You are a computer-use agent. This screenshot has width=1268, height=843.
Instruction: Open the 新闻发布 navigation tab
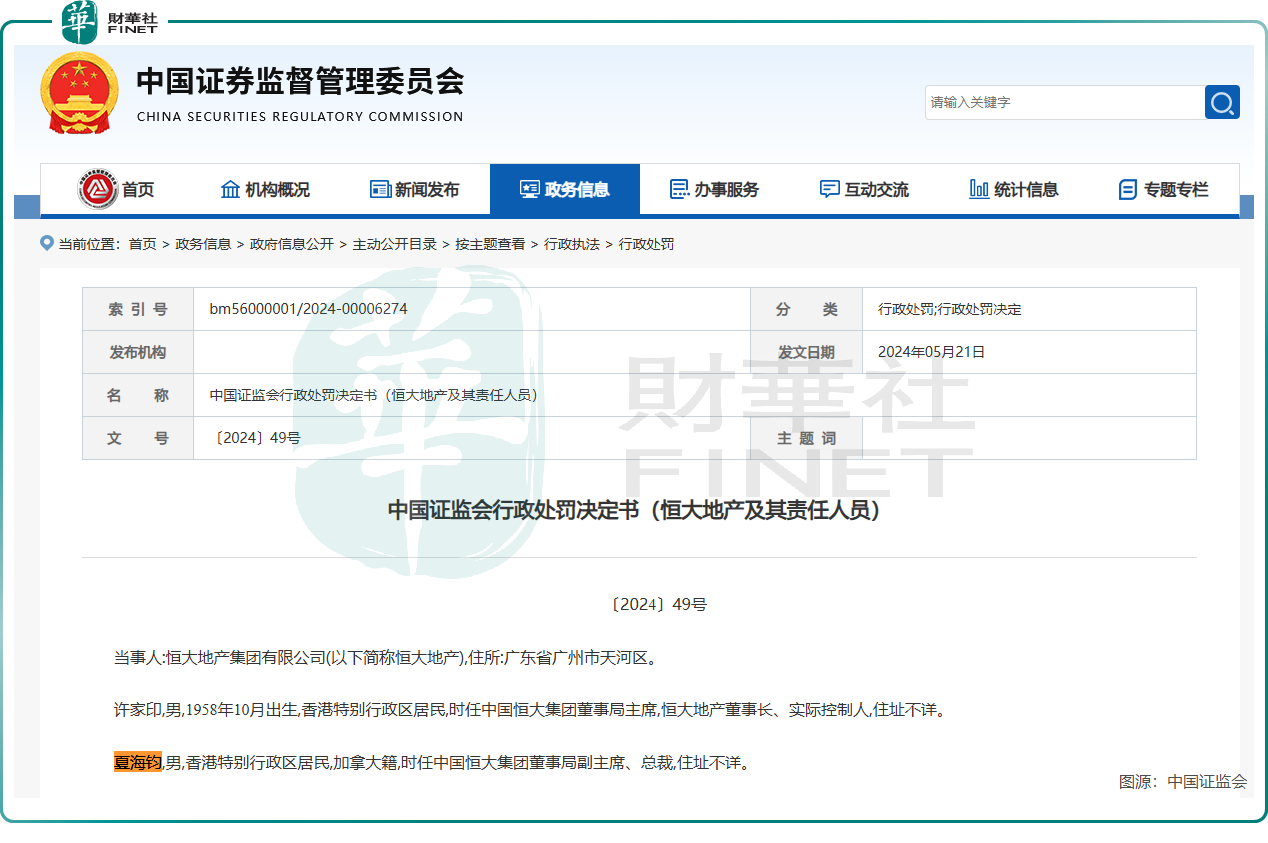tap(415, 189)
